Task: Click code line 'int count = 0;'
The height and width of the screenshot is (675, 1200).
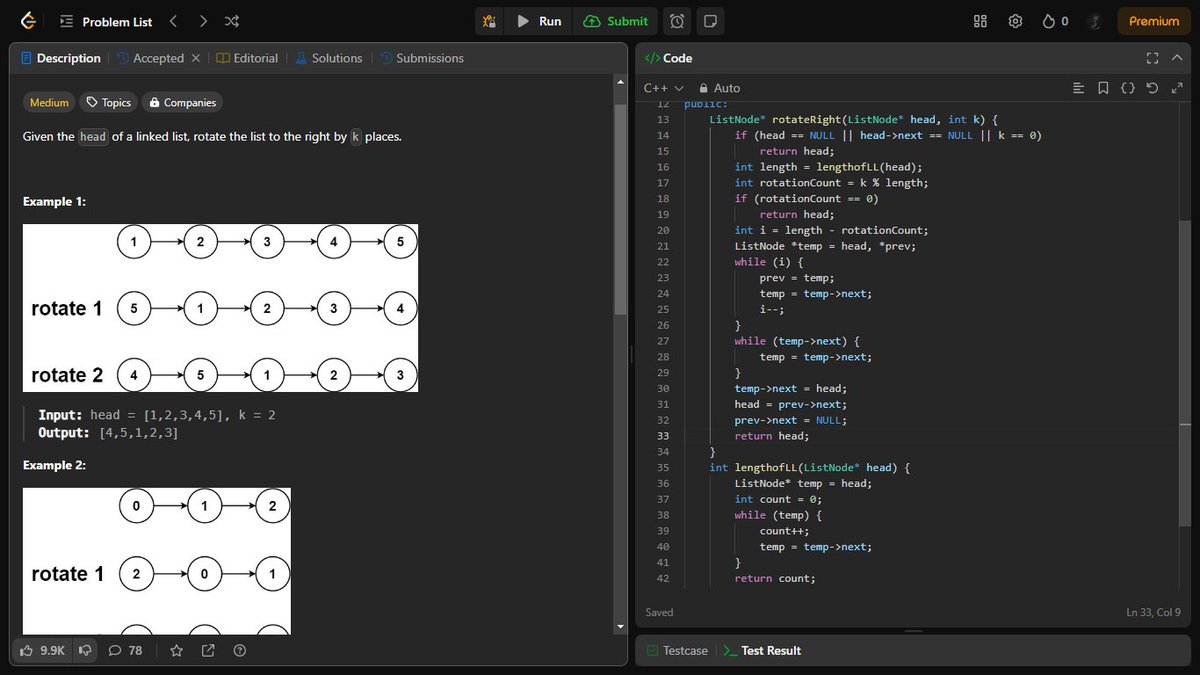Action: click(x=778, y=499)
